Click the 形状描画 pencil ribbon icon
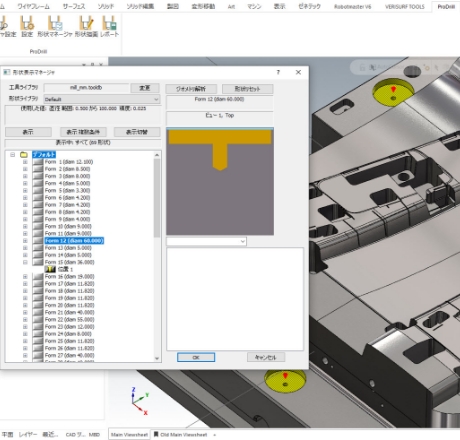 click(86, 23)
